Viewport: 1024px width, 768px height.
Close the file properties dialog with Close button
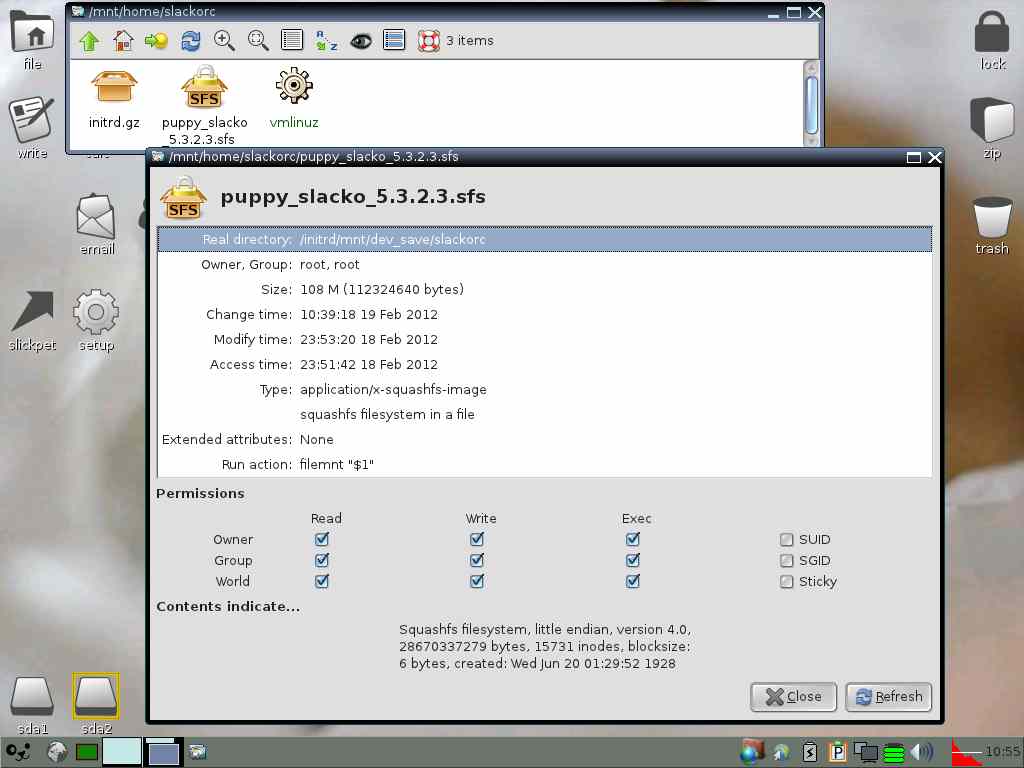coord(793,697)
